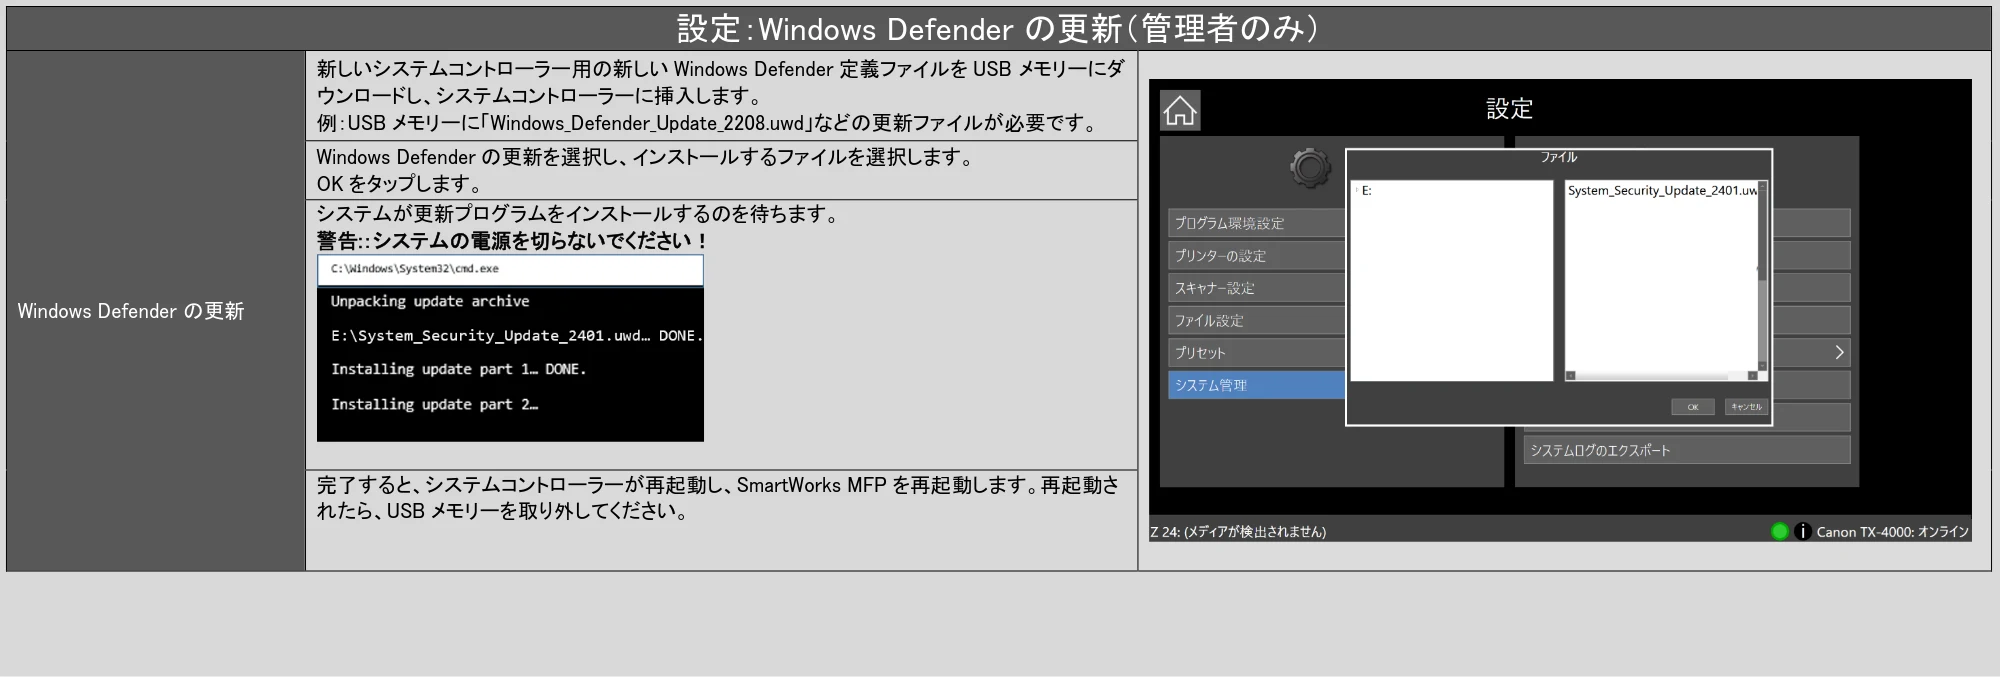Click the horizontal scrollbar left arrow

[1571, 376]
